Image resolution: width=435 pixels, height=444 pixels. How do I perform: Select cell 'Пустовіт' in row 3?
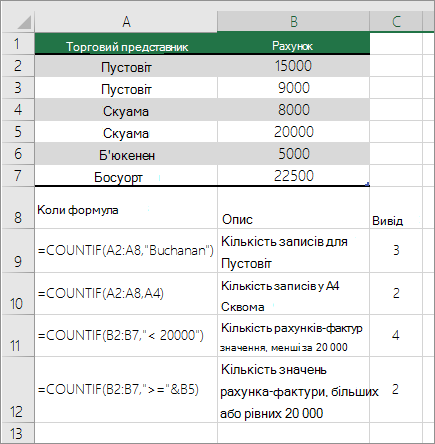coord(126,88)
